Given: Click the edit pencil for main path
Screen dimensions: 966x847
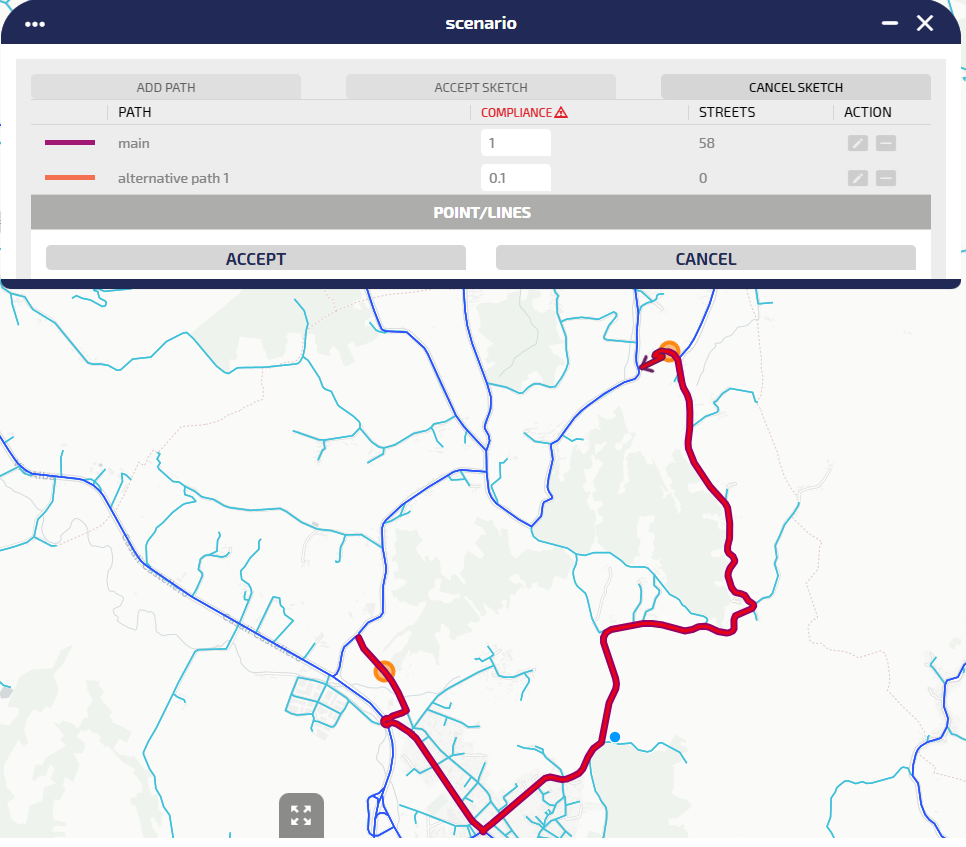Looking at the screenshot, I should (x=857, y=143).
